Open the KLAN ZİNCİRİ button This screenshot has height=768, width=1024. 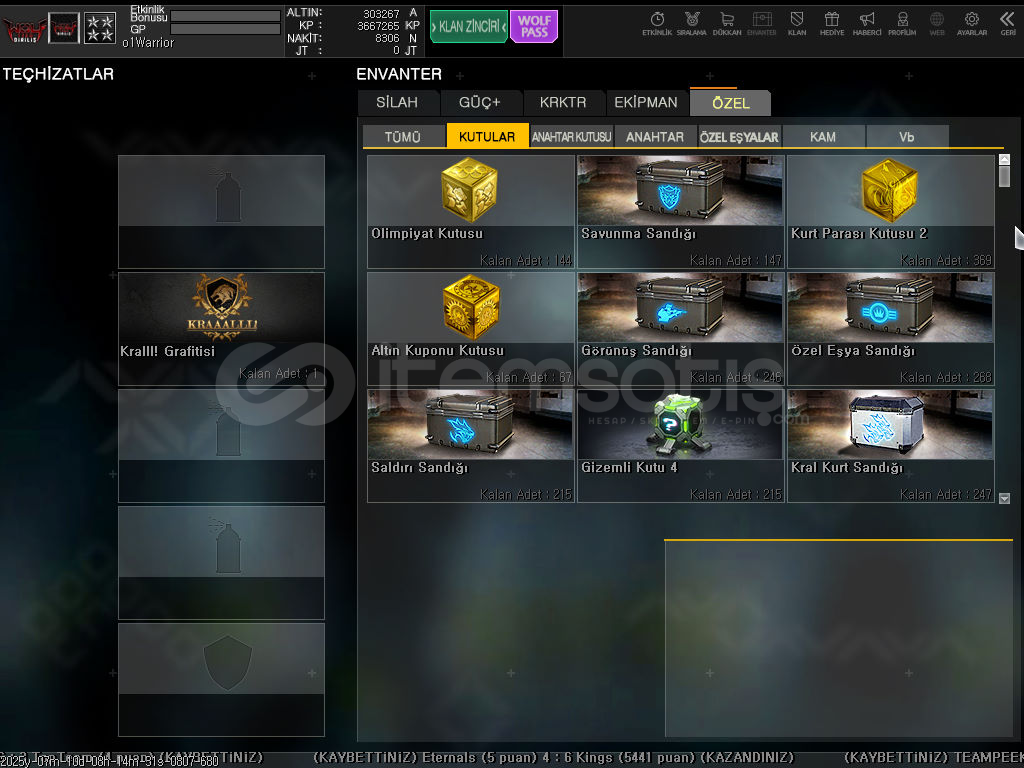(x=469, y=27)
